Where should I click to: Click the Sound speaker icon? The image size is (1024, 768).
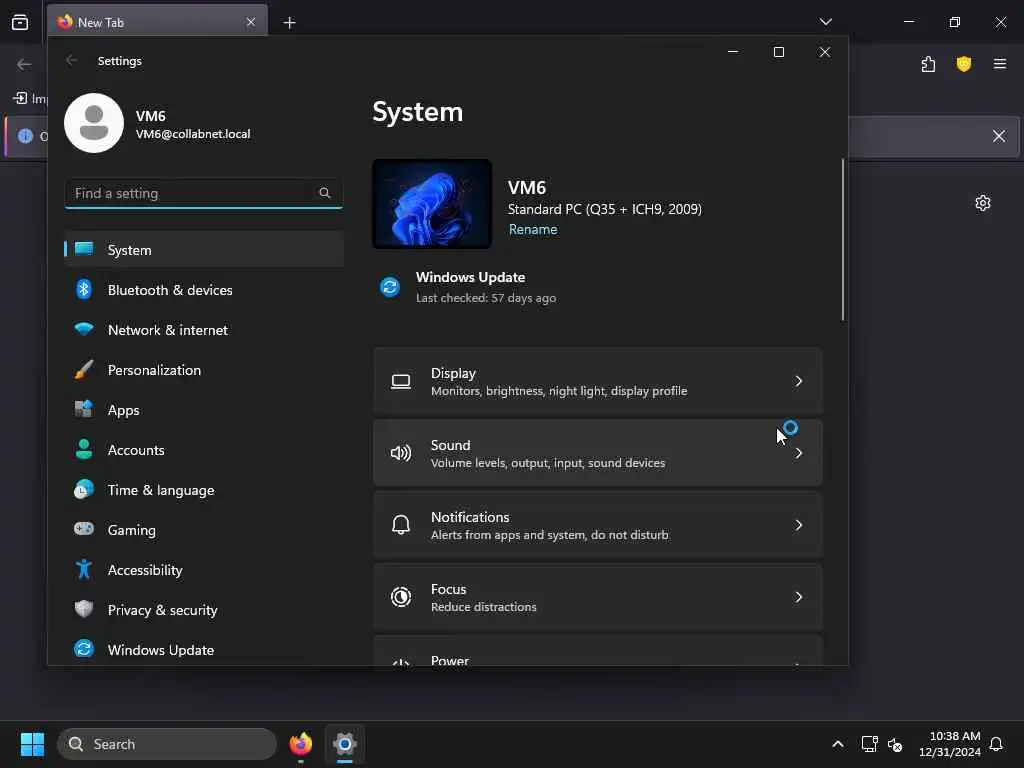(x=401, y=453)
